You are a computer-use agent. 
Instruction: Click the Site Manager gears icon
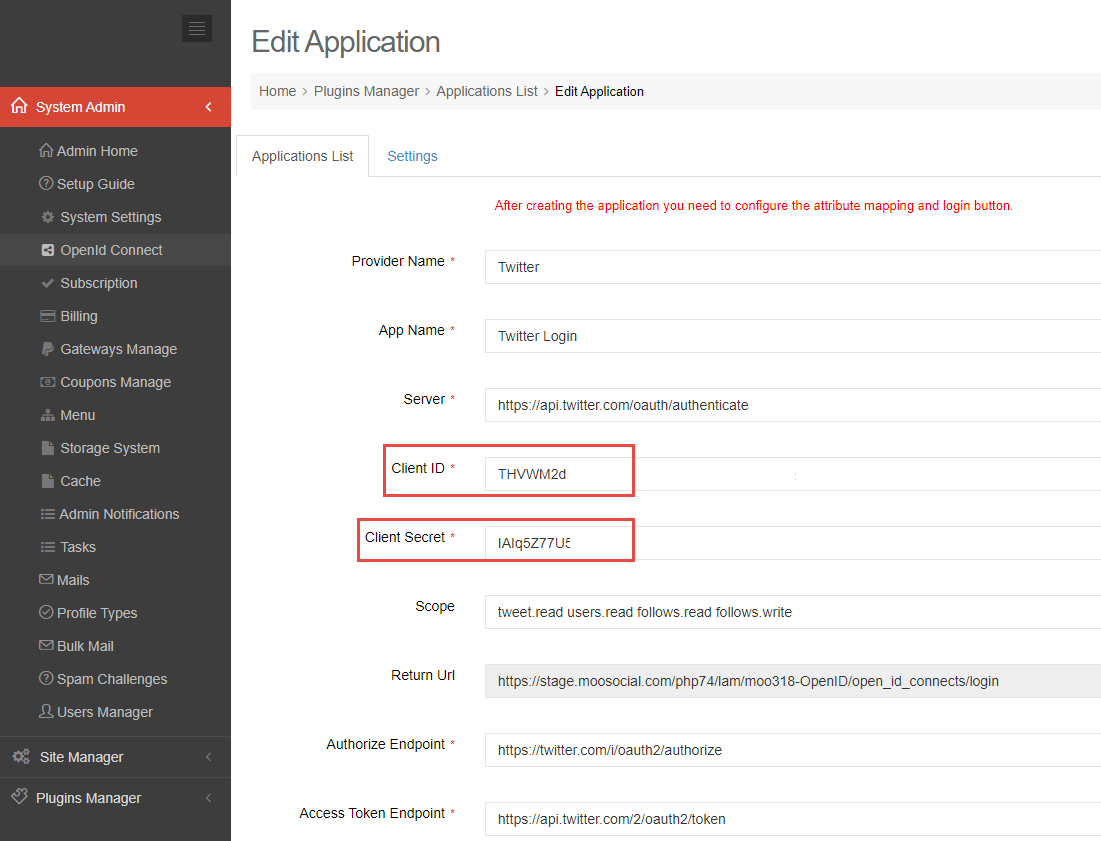(21, 756)
